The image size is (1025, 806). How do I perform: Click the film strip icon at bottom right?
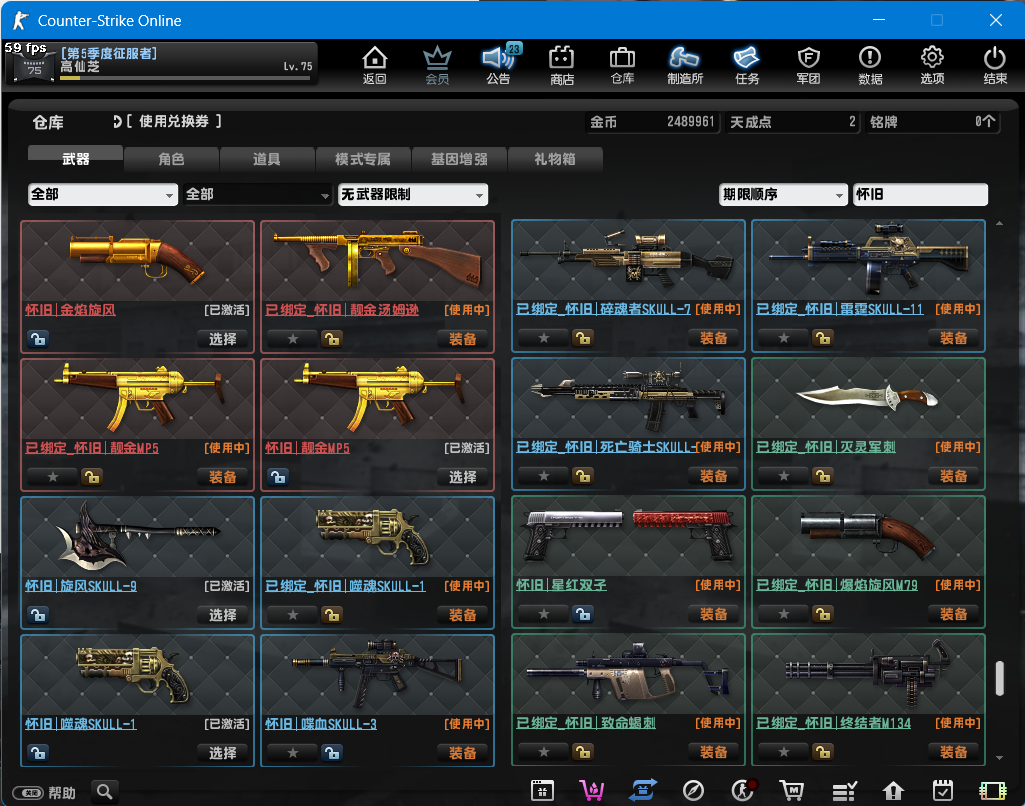coord(993,791)
